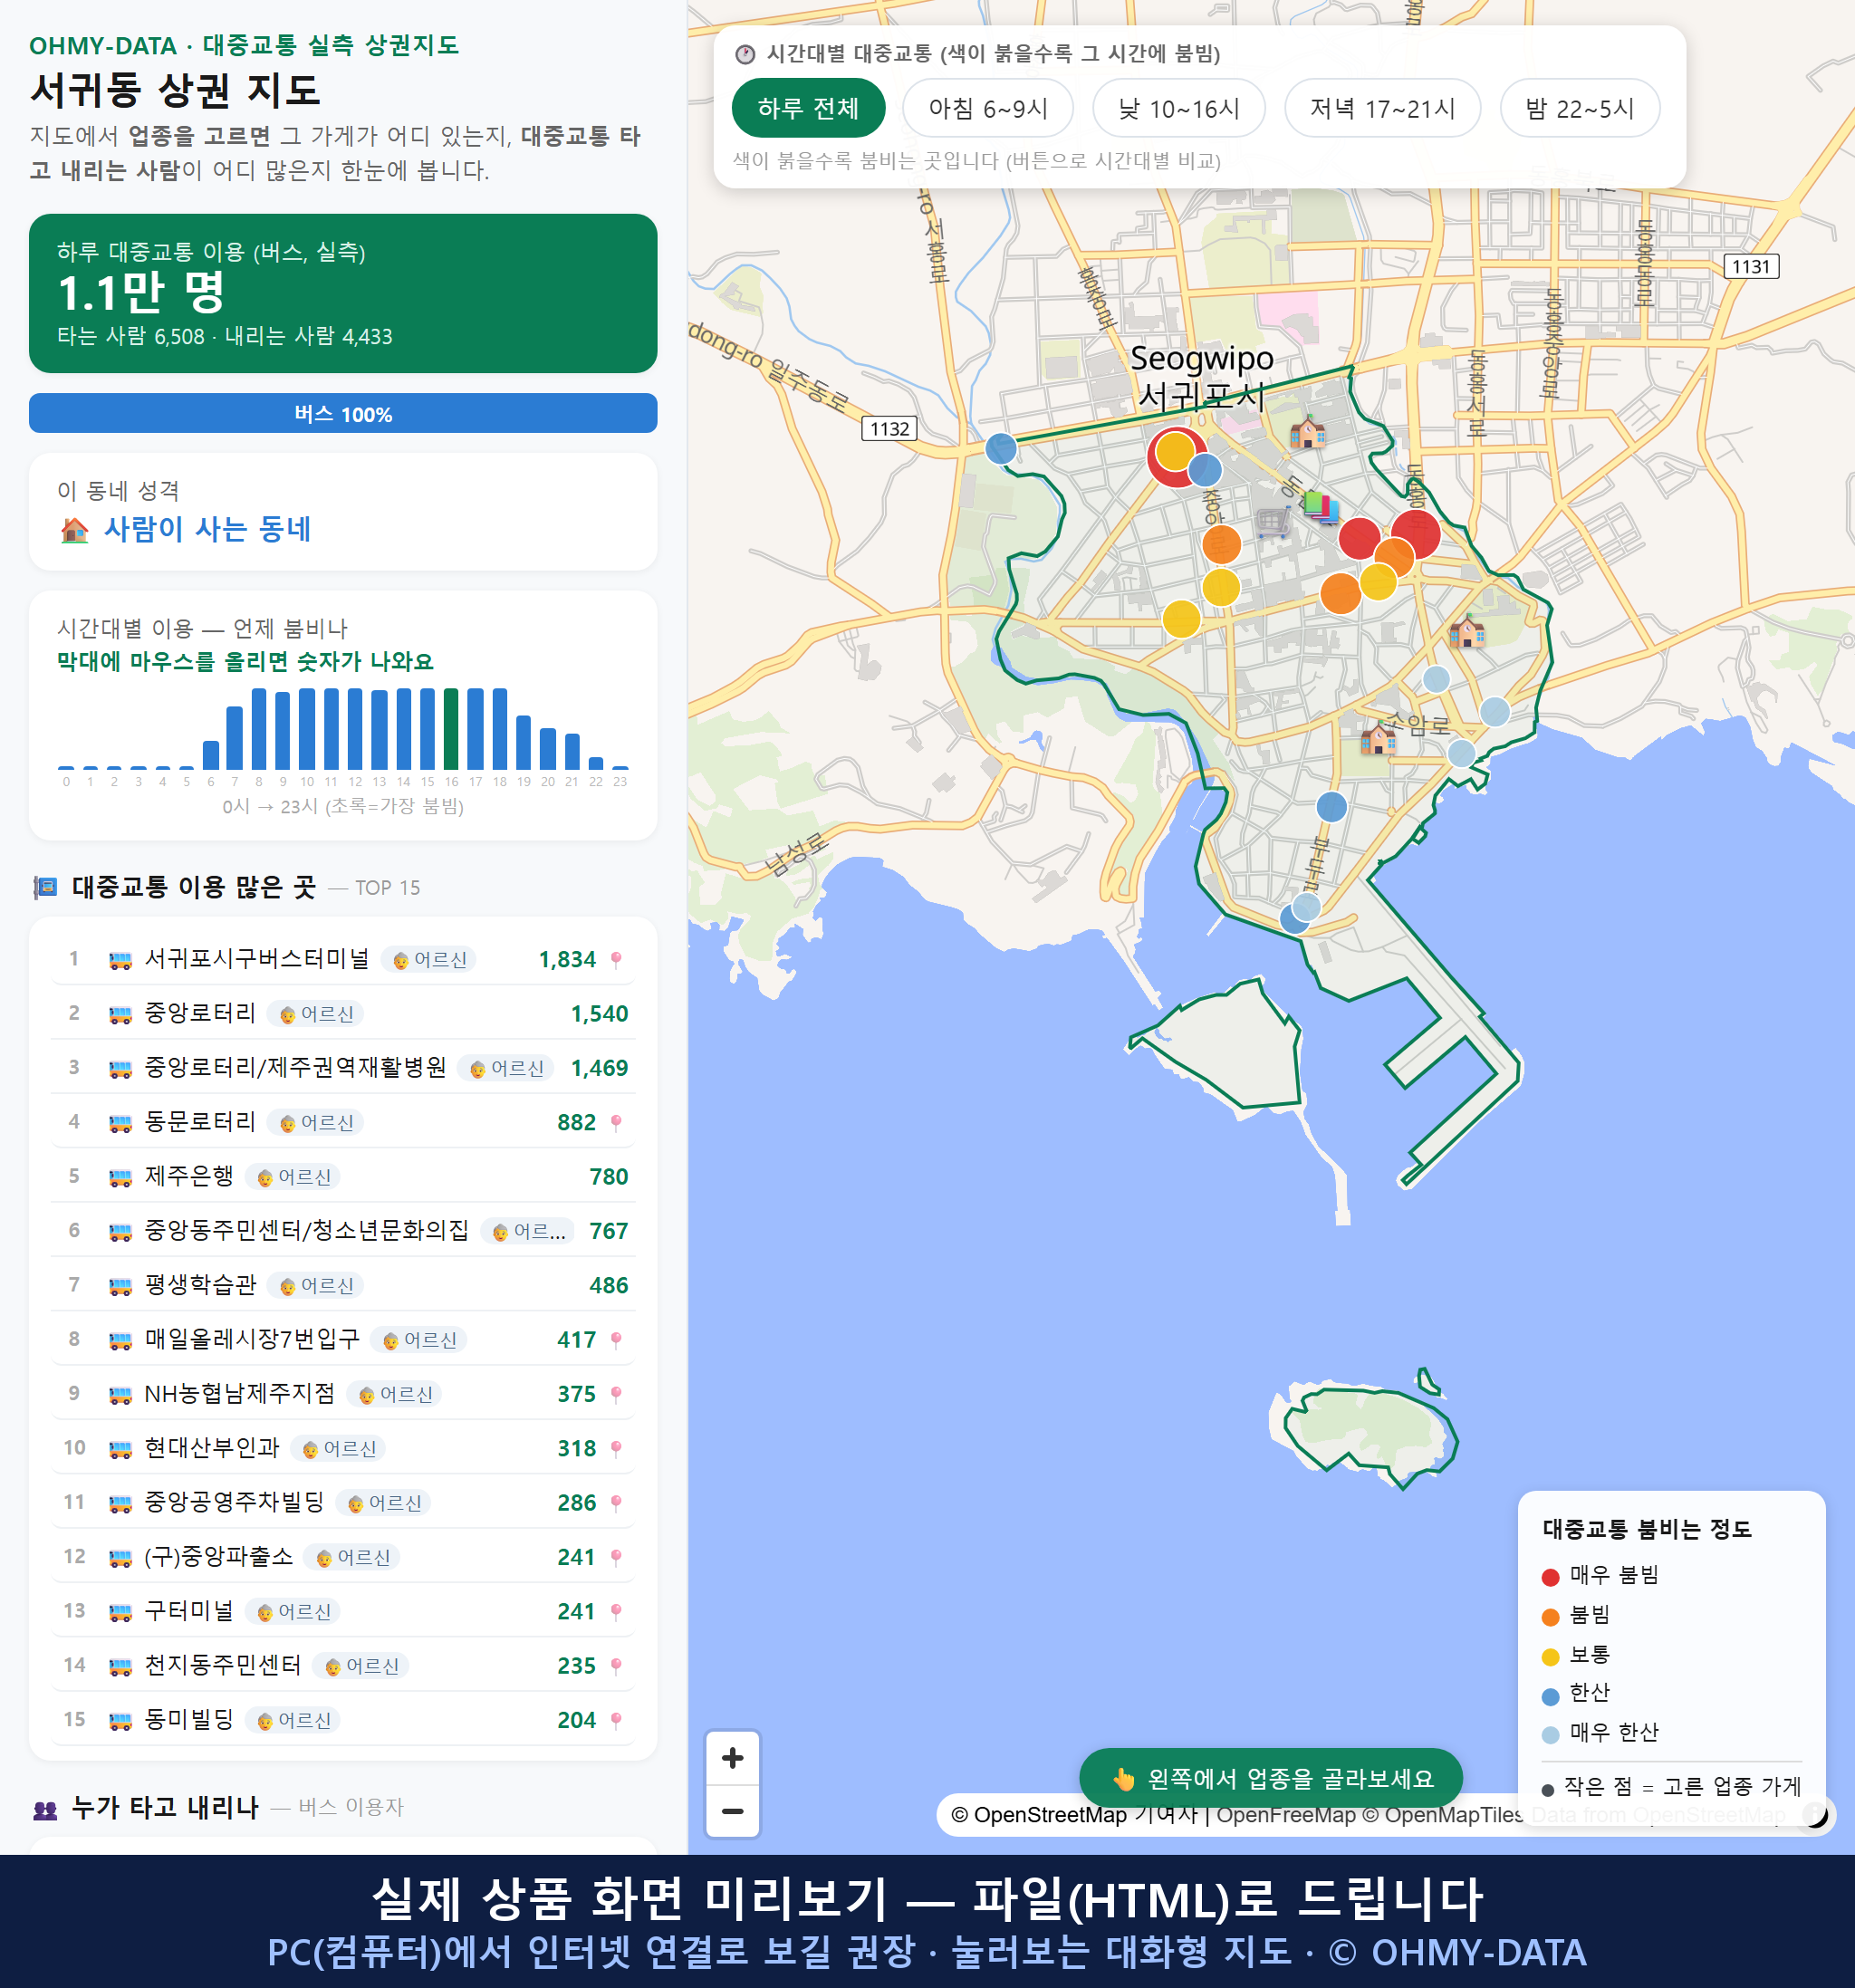Screen dimensions: 1855x1988
Task: Click pin icon next to 서귀포시구버스터미널 count
Action: click(x=616, y=960)
